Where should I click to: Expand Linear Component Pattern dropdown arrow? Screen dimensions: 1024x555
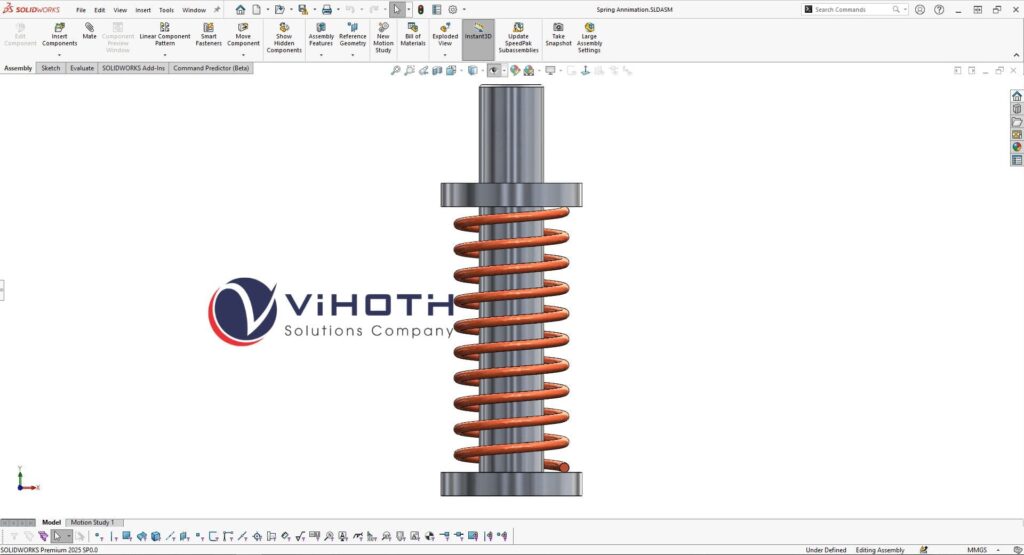(x=165, y=56)
